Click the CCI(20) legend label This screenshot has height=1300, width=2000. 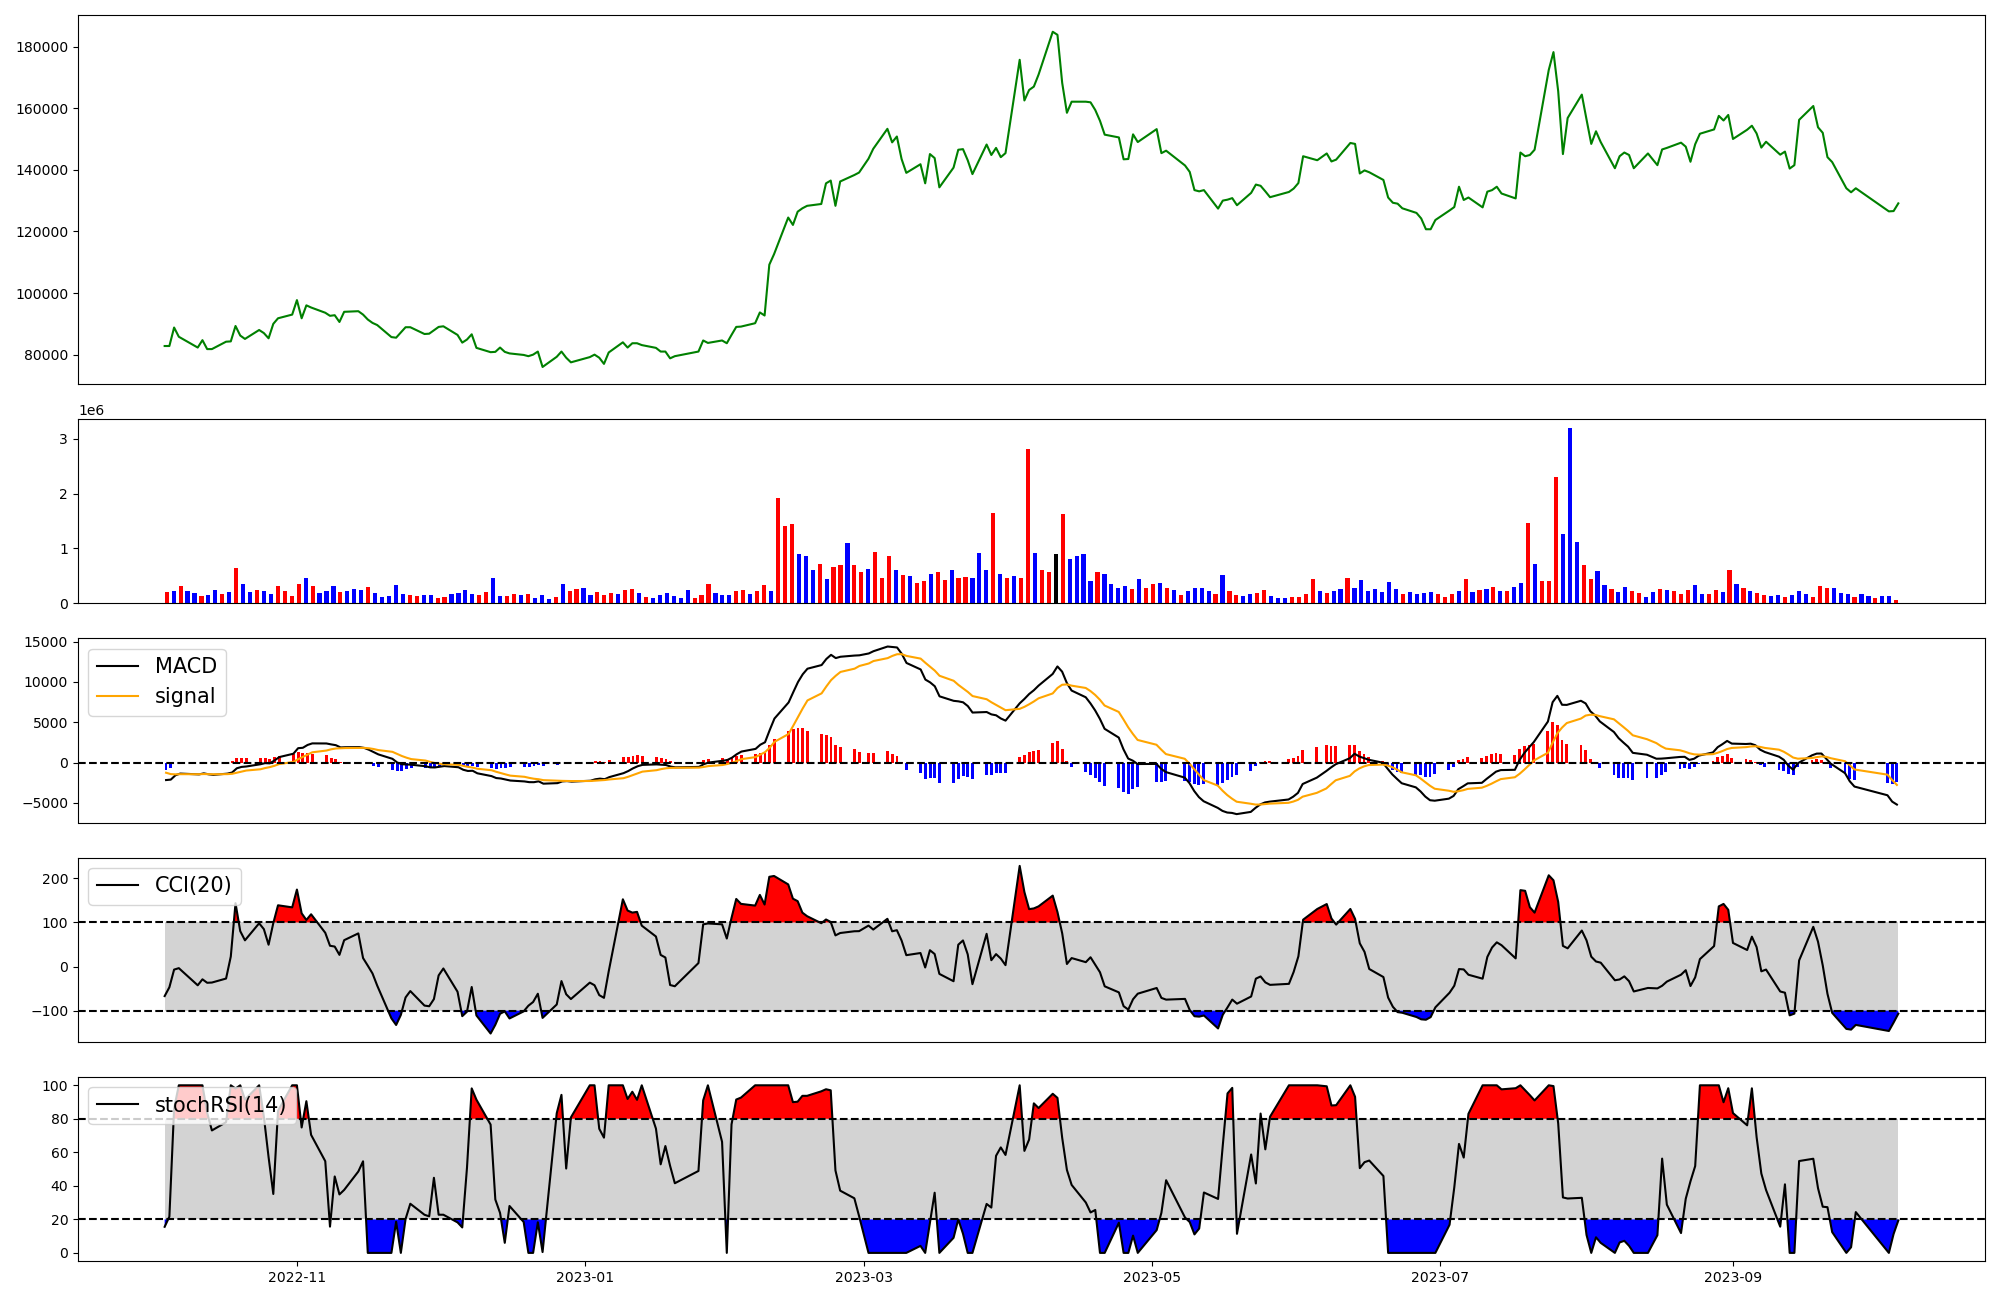(192, 885)
